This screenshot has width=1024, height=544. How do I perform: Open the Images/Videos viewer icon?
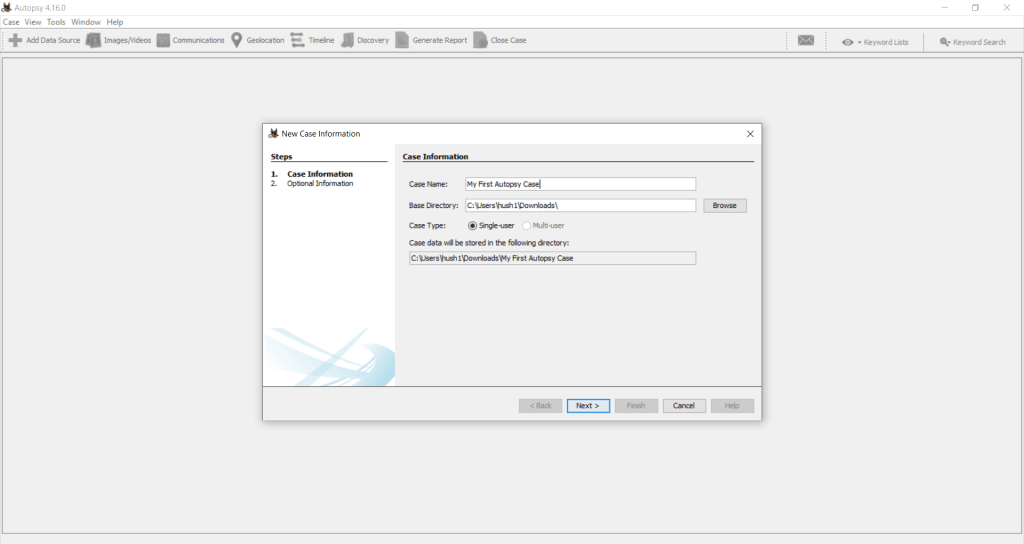pyautogui.click(x=94, y=40)
